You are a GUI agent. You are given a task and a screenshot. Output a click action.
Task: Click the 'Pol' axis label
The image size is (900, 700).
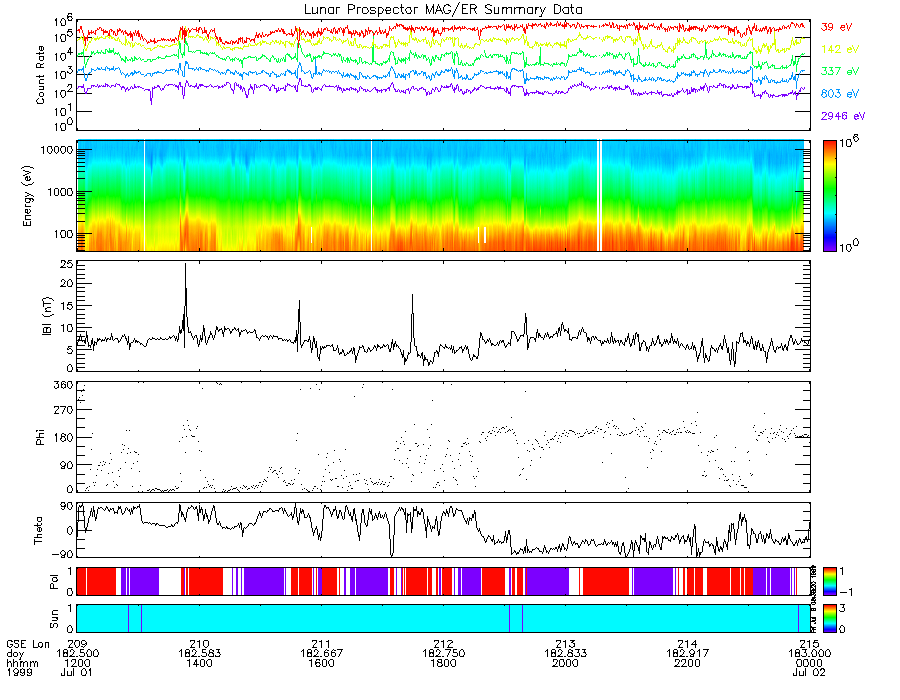(54, 582)
